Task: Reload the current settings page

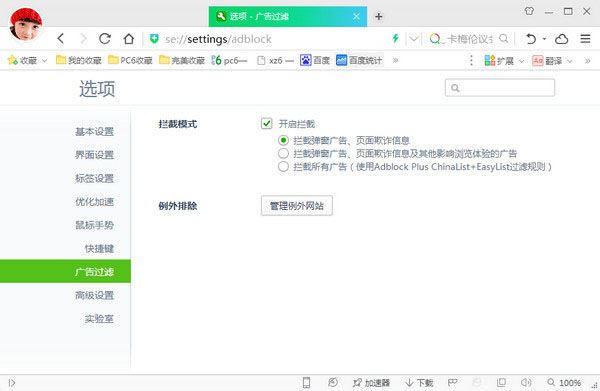Action: [x=105, y=39]
